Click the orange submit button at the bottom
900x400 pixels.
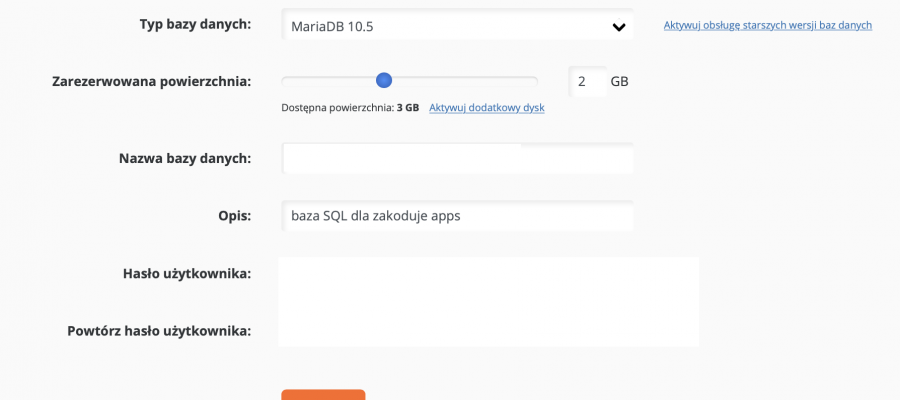coord(323,395)
